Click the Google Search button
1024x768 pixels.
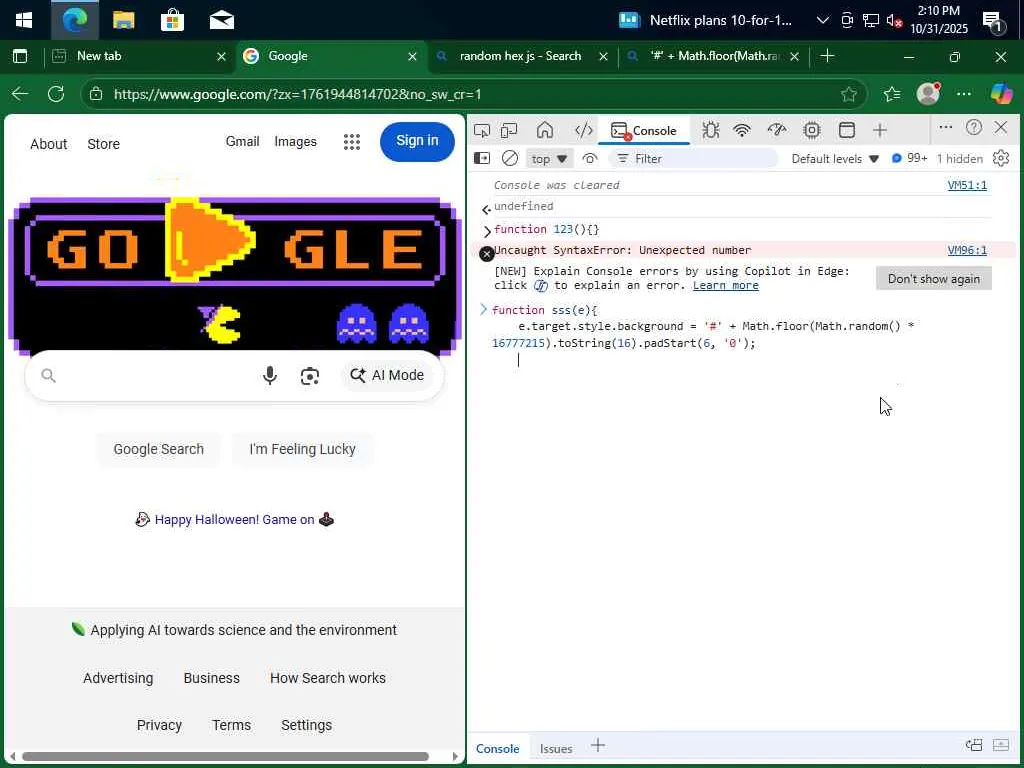[159, 449]
